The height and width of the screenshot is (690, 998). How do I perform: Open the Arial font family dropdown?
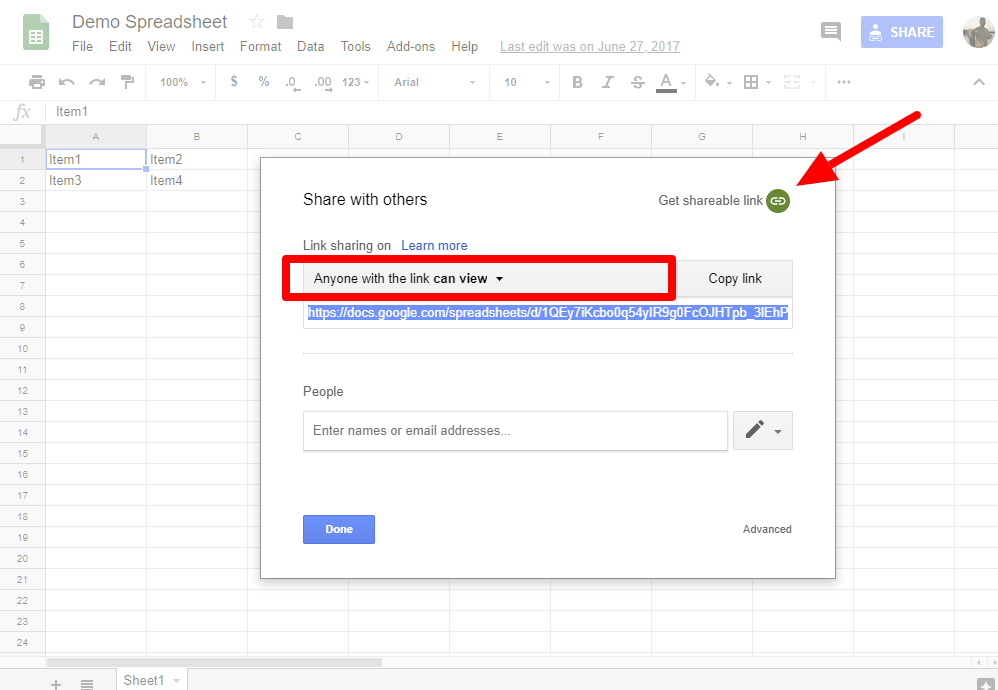(x=434, y=82)
